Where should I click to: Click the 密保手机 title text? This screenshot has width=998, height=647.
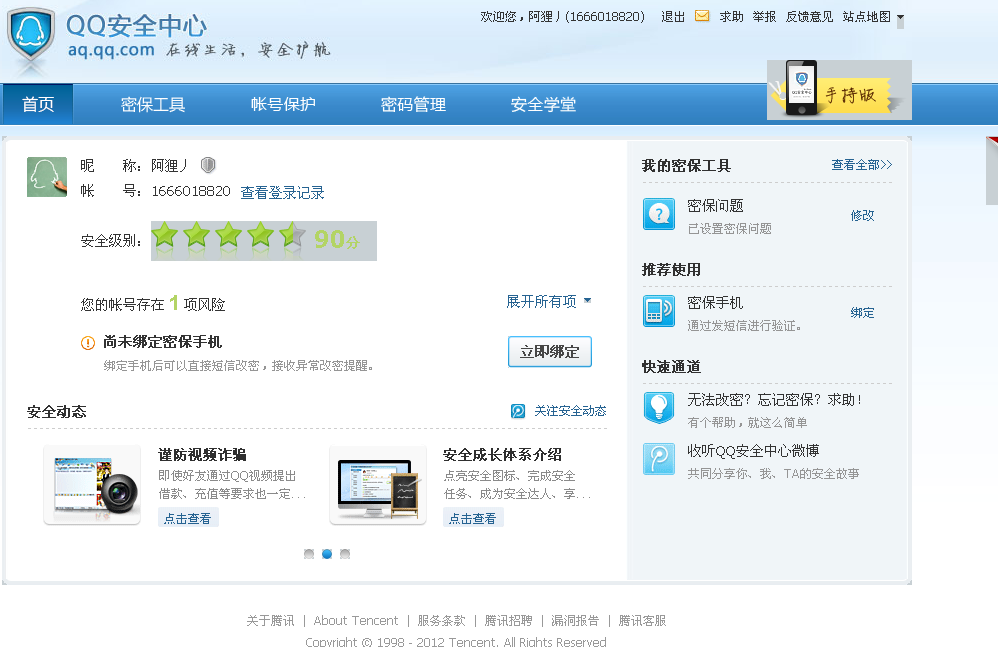point(715,303)
